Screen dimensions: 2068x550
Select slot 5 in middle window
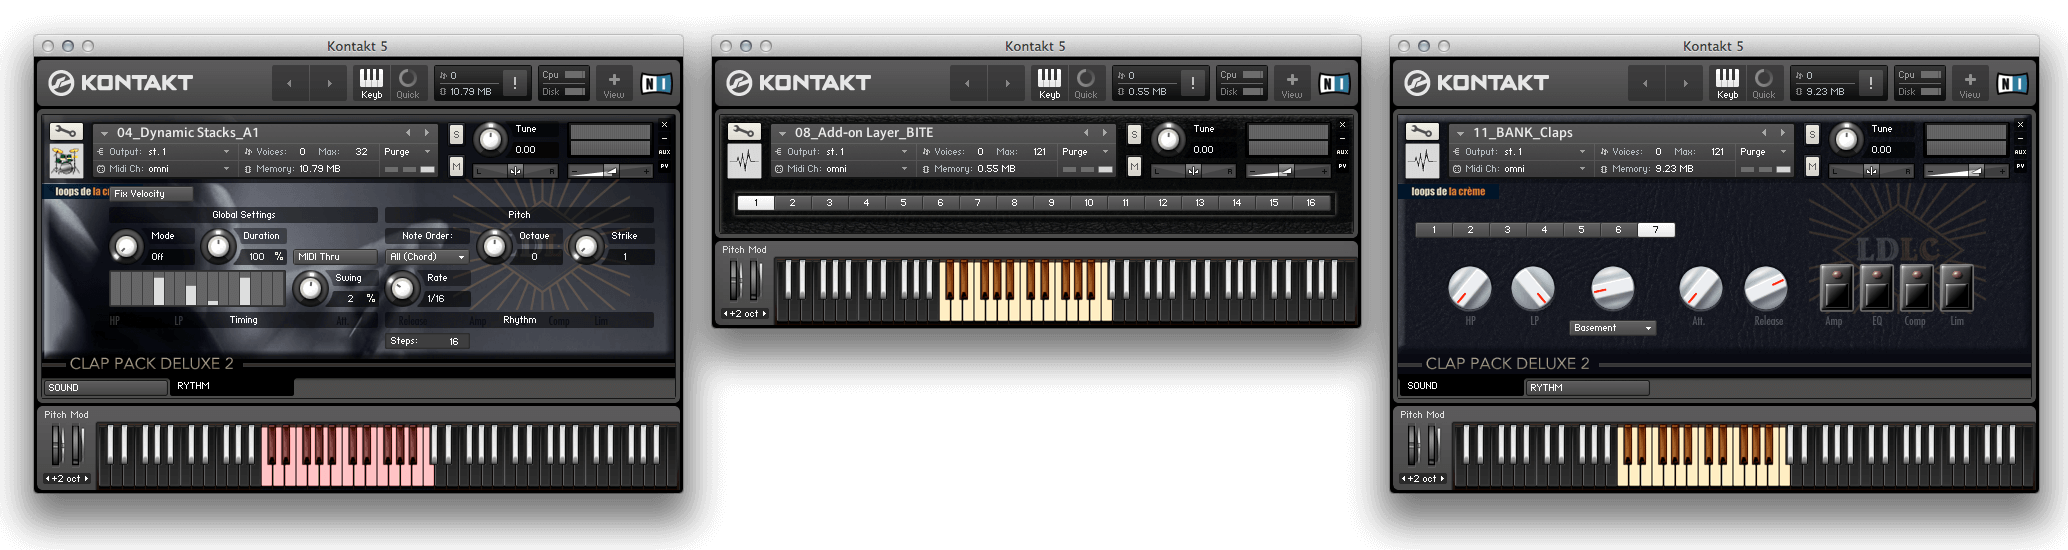[903, 203]
